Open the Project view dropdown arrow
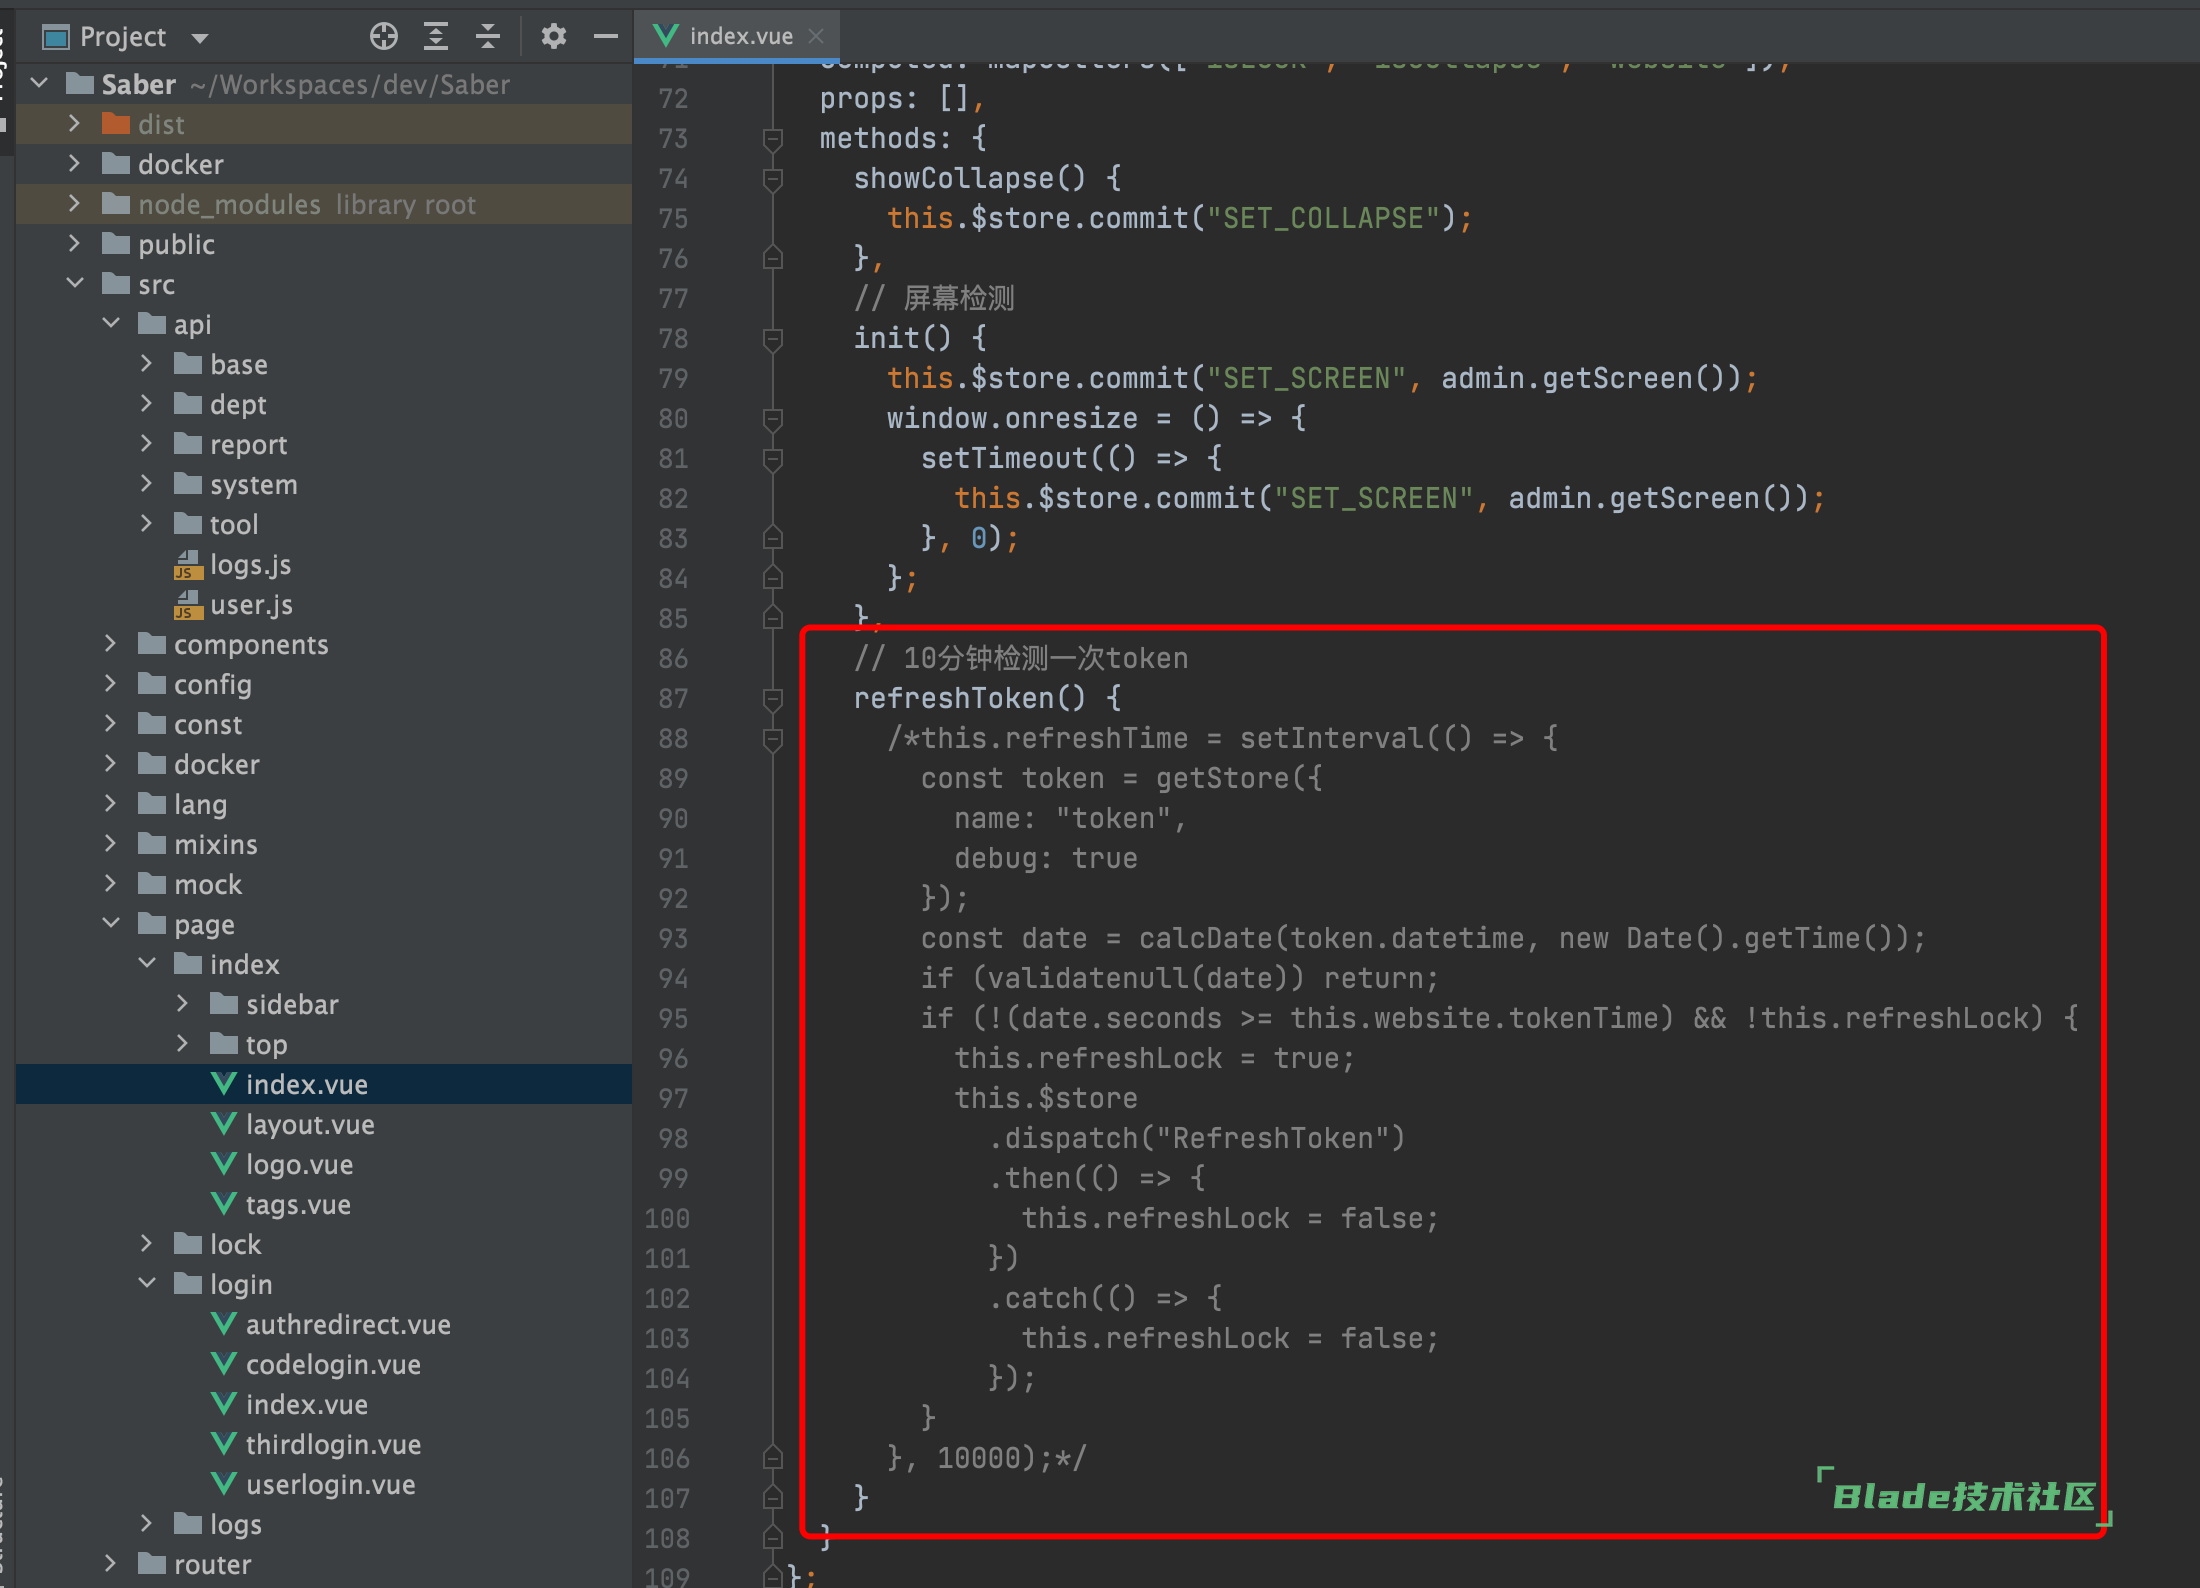 pyautogui.click(x=200, y=38)
